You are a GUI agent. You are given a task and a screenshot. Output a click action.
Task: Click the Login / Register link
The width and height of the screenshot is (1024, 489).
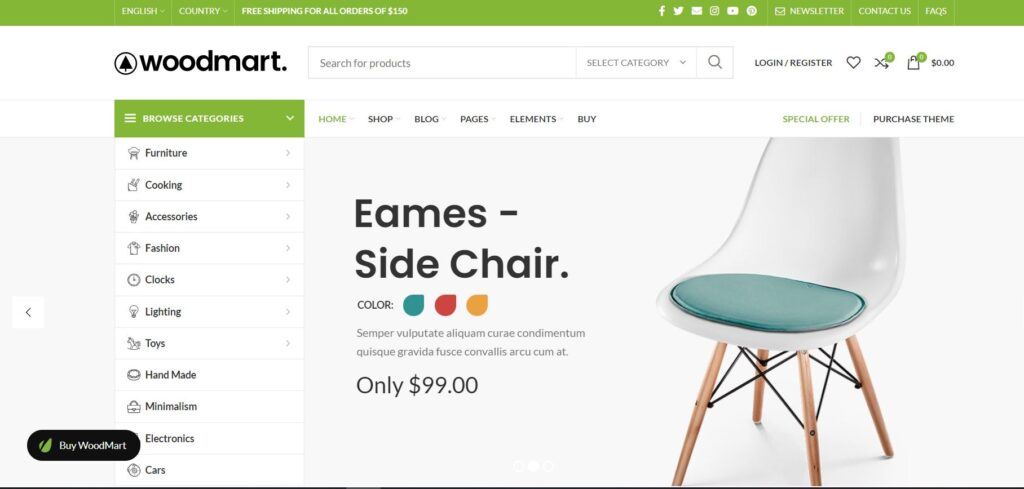tap(793, 63)
